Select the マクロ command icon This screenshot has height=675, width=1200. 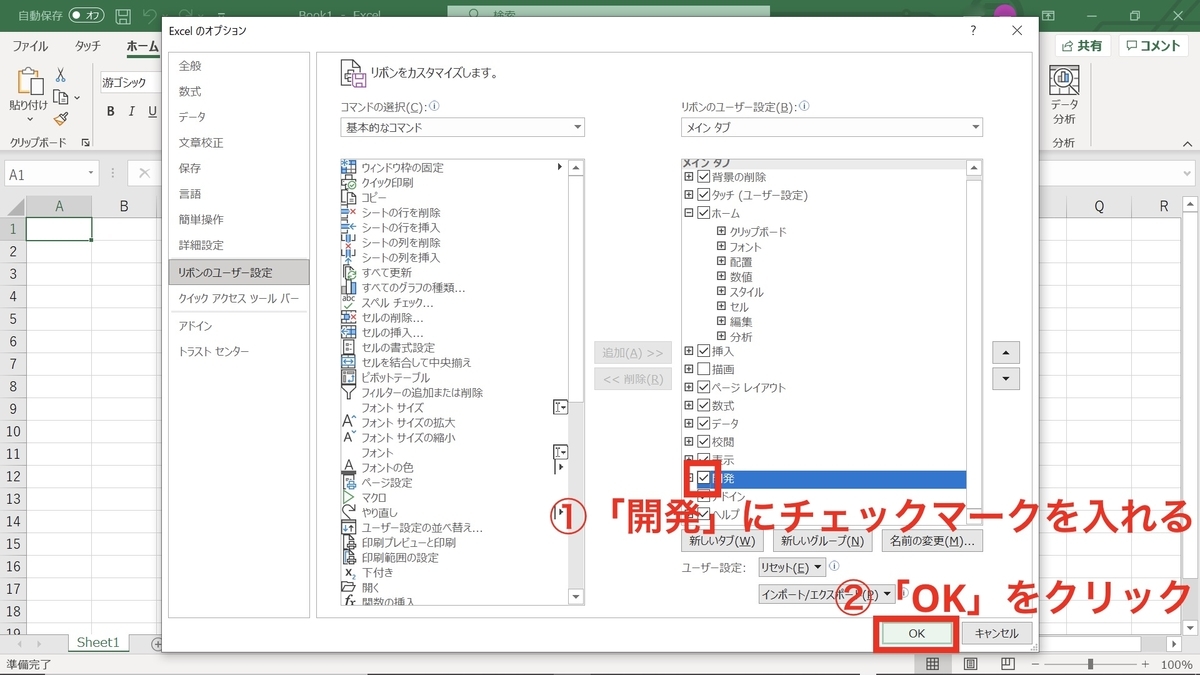349,498
